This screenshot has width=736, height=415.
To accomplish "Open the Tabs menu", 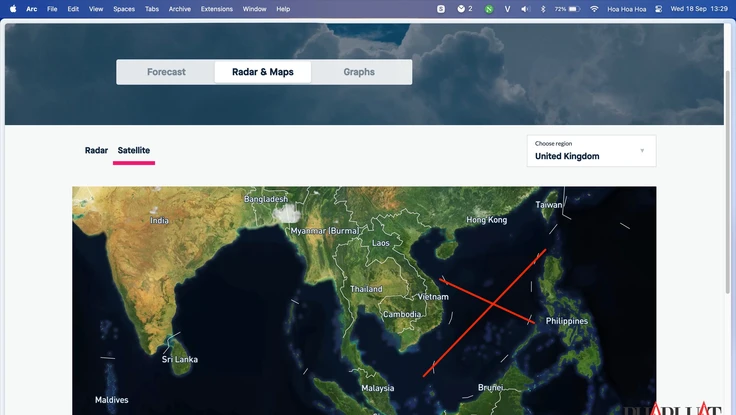I will tap(152, 9).
